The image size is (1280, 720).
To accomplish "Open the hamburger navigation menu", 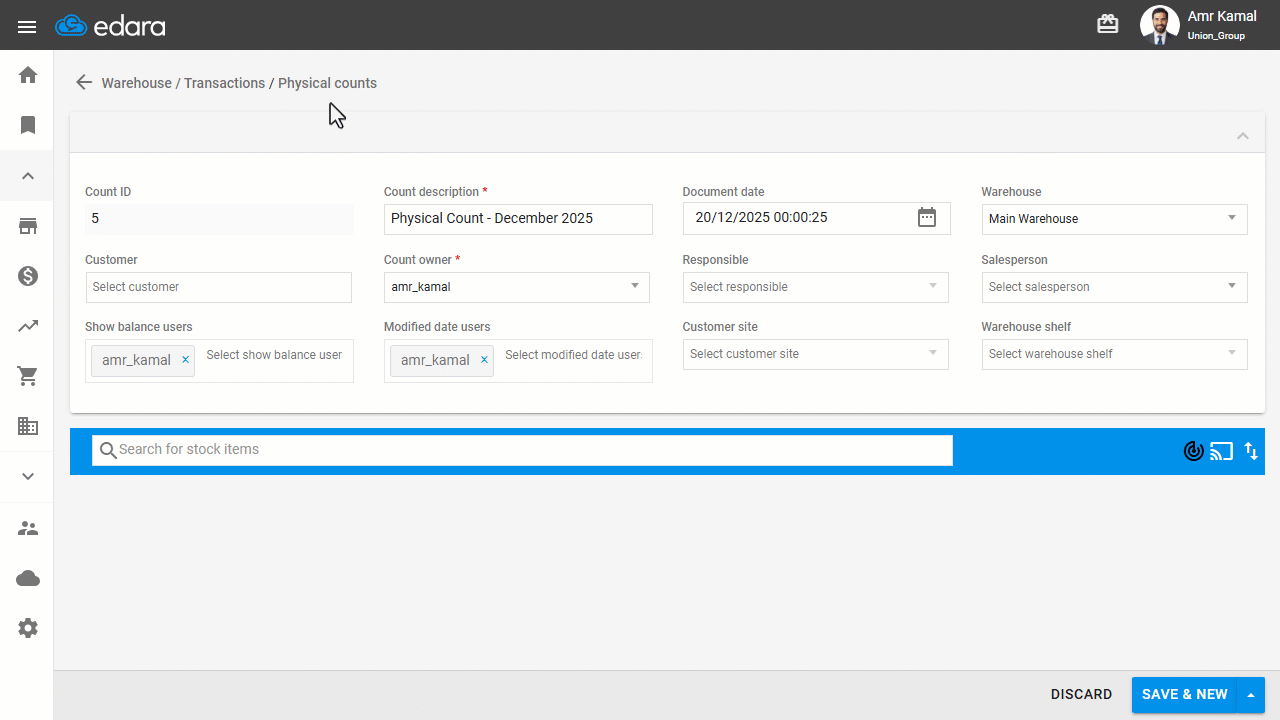I will coord(27,26).
